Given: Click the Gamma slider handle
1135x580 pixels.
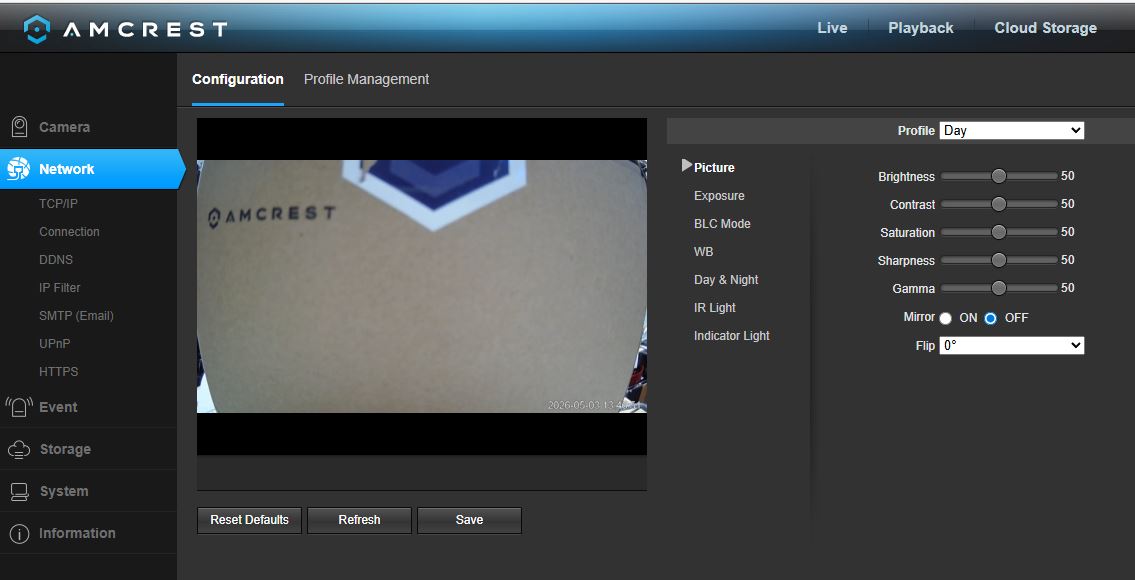Looking at the screenshot, I should (x=999, y=288).
